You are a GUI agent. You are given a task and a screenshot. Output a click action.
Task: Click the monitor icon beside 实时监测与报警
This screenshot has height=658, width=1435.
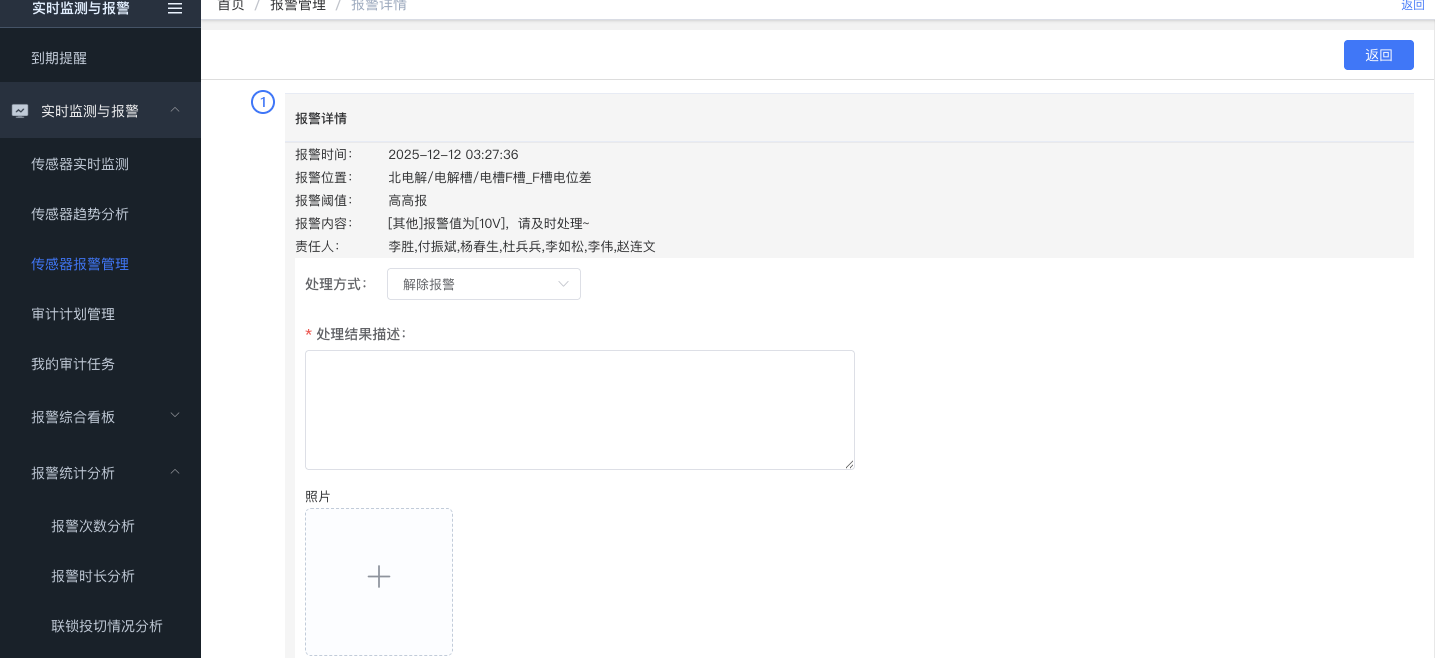click(x=20, y=111)
